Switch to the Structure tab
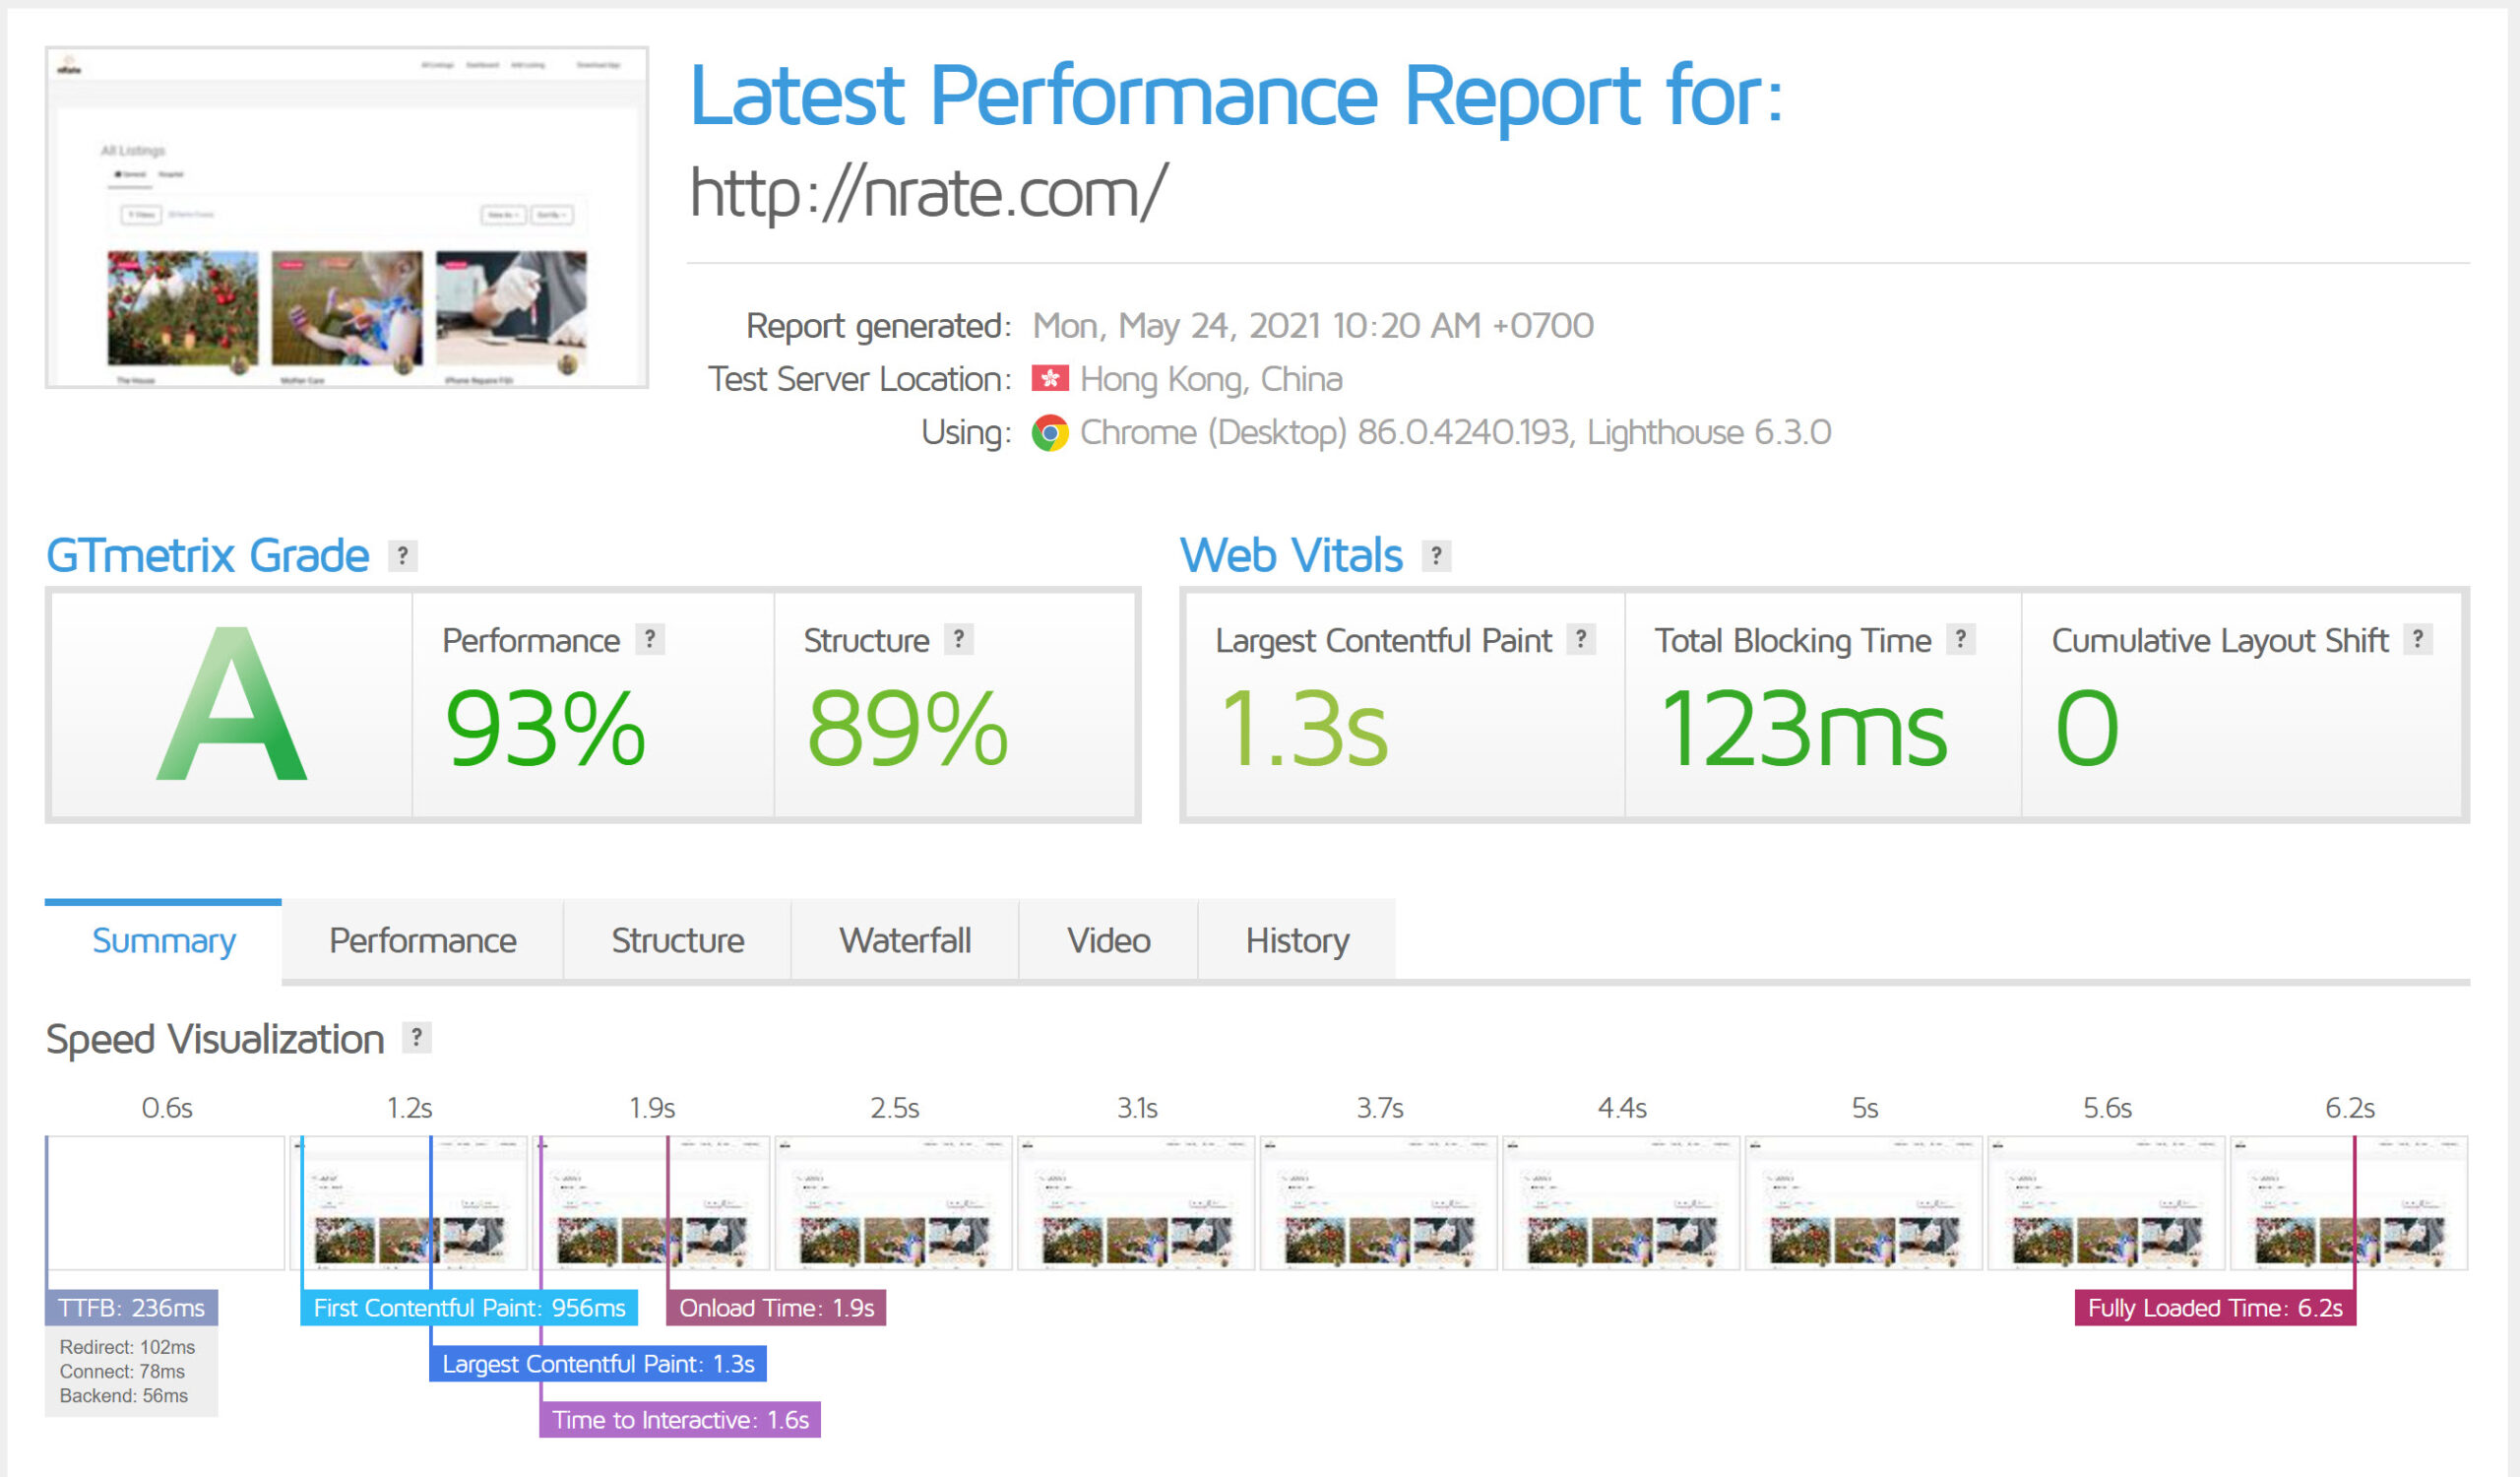 [x=678, y=940]
